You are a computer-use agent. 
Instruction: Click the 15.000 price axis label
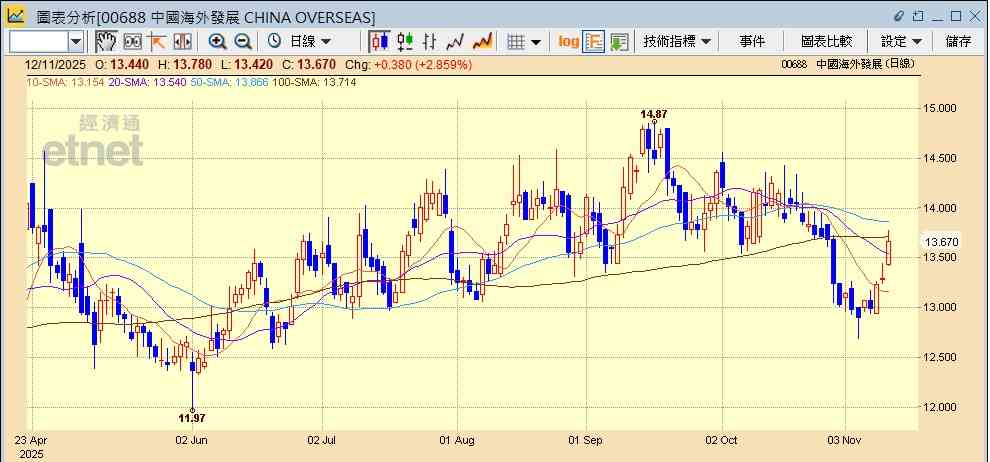(940, 108)
